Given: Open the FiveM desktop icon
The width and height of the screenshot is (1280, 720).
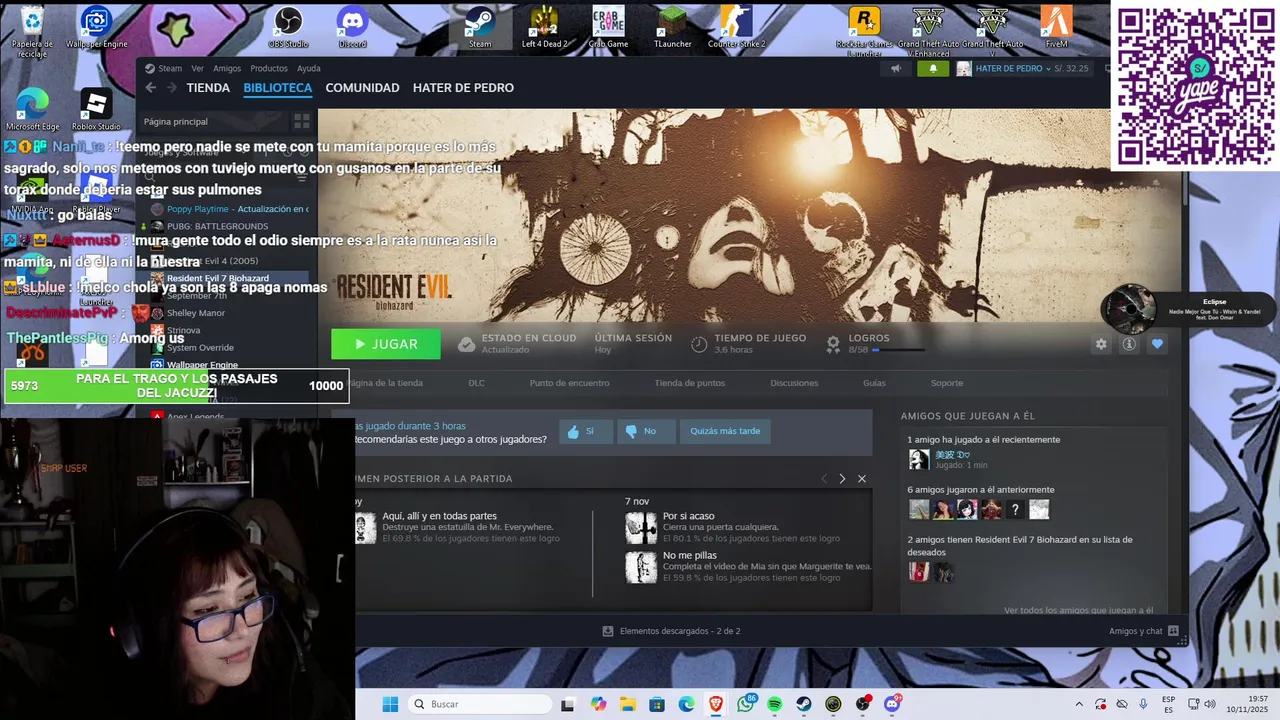Looking at the screenshot, I should [1056, 26].
